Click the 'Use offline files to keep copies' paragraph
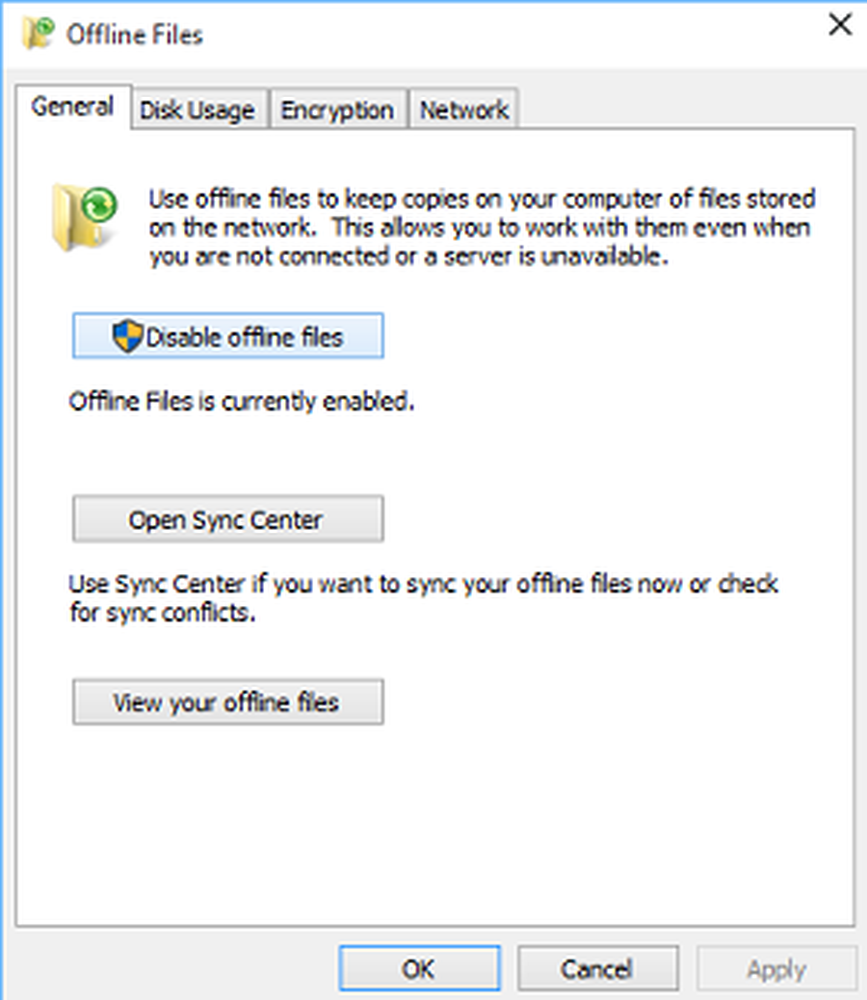 pos(482,228)
